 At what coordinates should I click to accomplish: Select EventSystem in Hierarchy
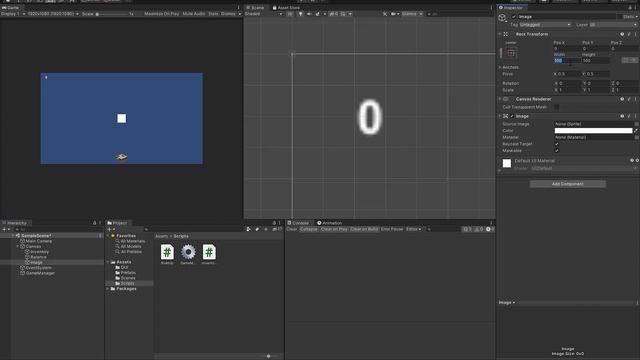(38, 268)
